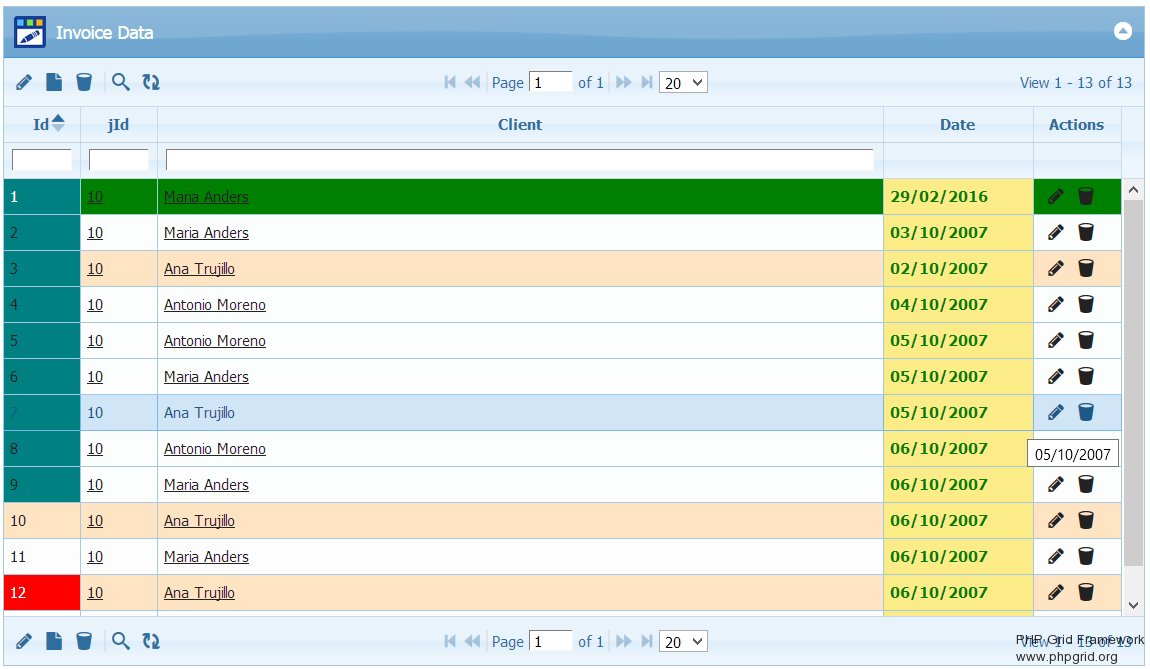Sort by the Client column header
The image size is (1150, 669).
[520, 125]
